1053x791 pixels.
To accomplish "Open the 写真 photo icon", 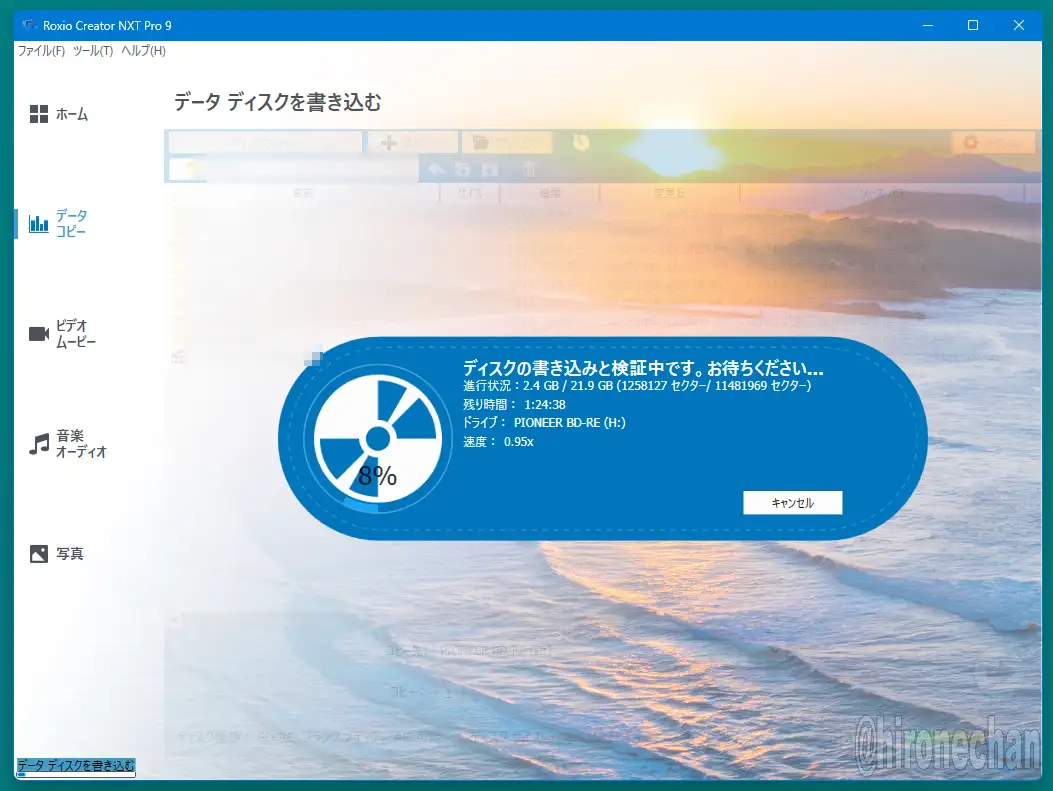I will click(x=39, y=553).
